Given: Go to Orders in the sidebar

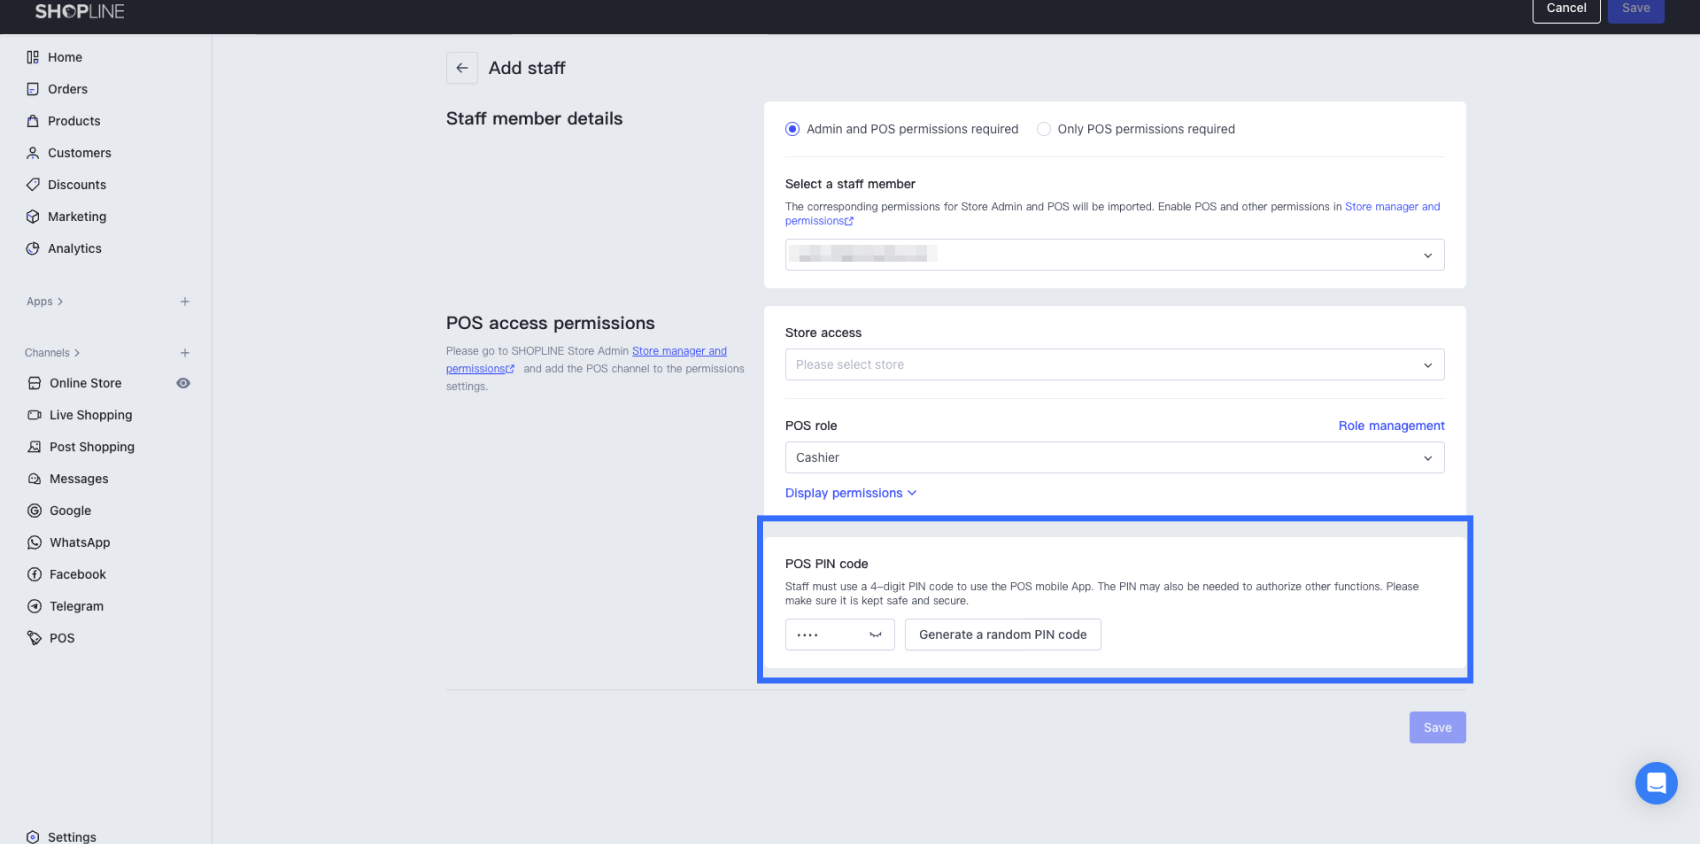Looking at the screenshot, I should [x=67, y=89].
